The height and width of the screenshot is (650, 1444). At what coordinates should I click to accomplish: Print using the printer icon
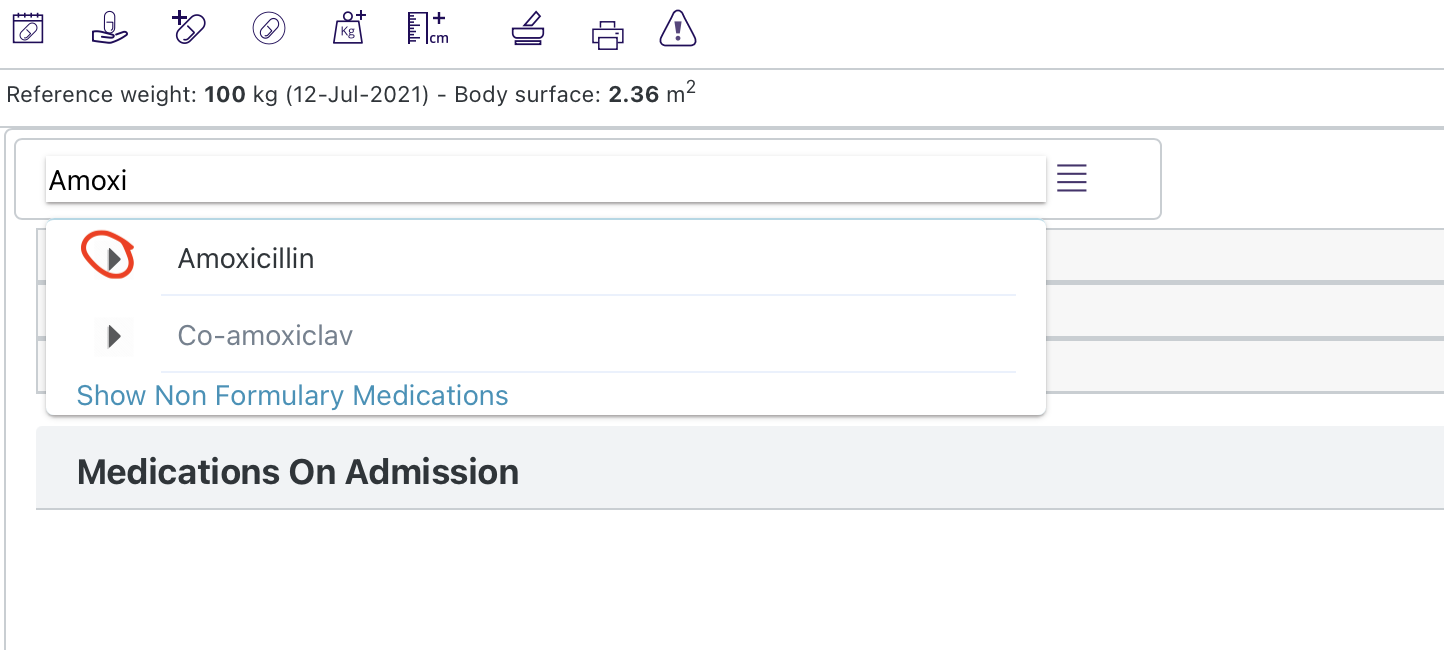607,30
